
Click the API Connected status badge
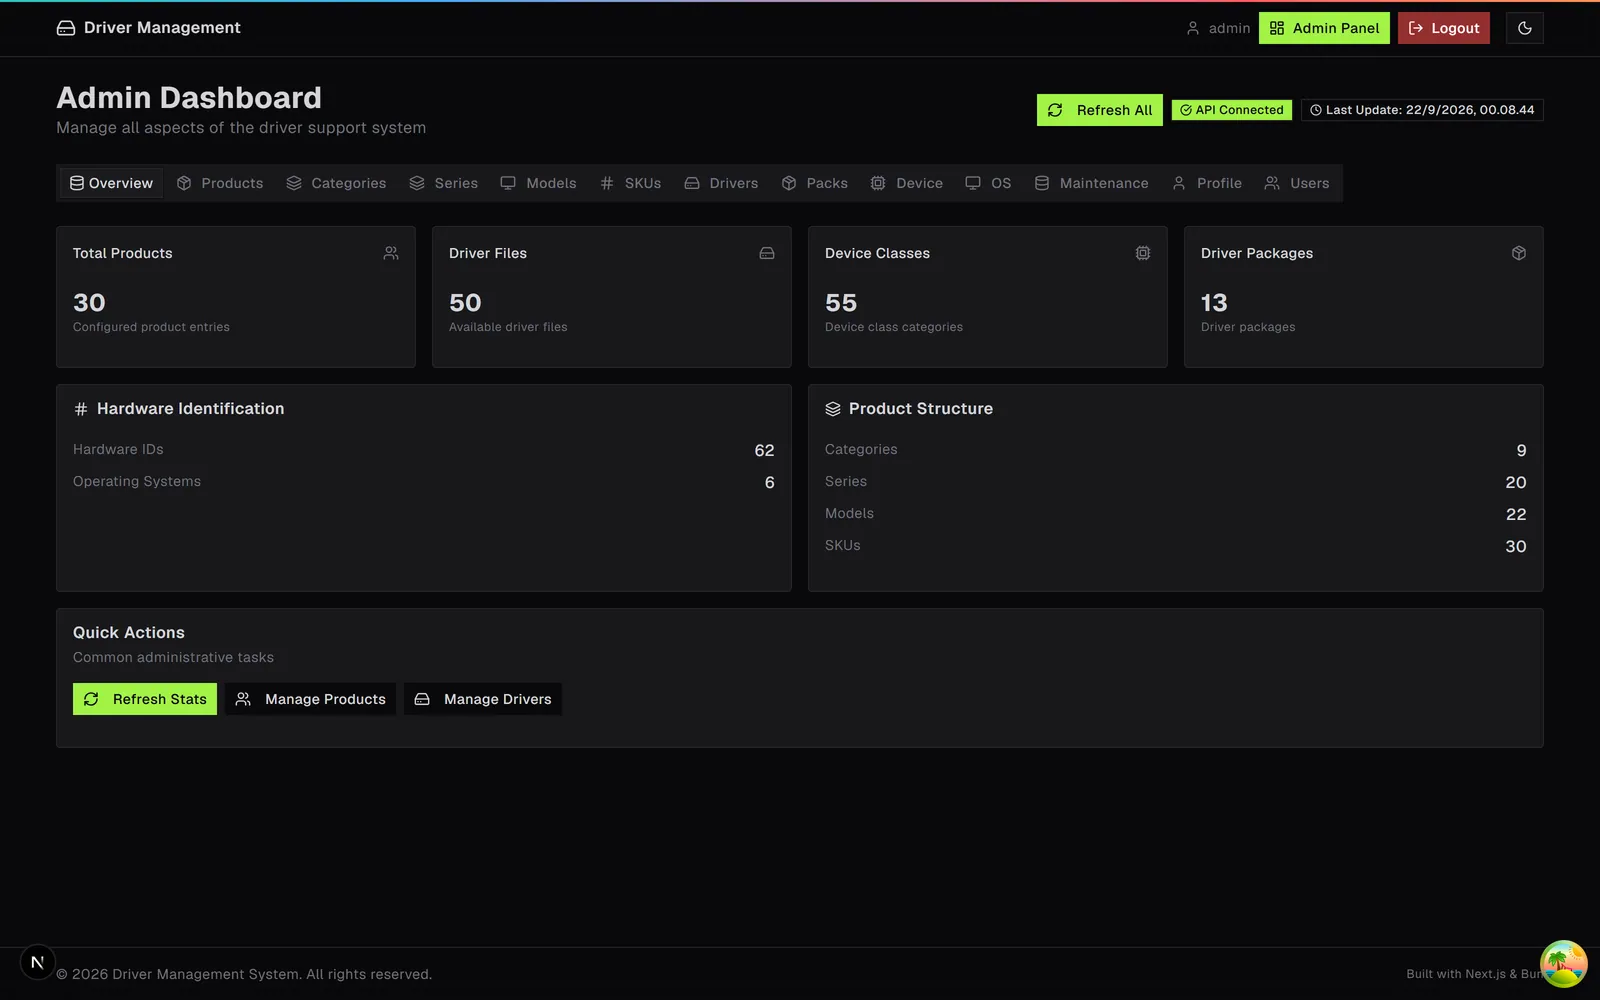[x=1231, y=110]
